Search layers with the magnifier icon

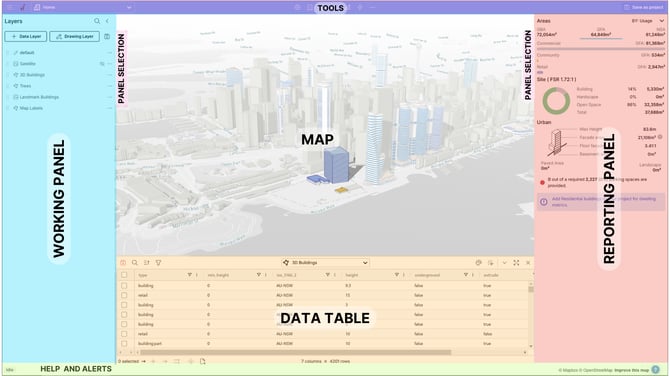(97, 21)
